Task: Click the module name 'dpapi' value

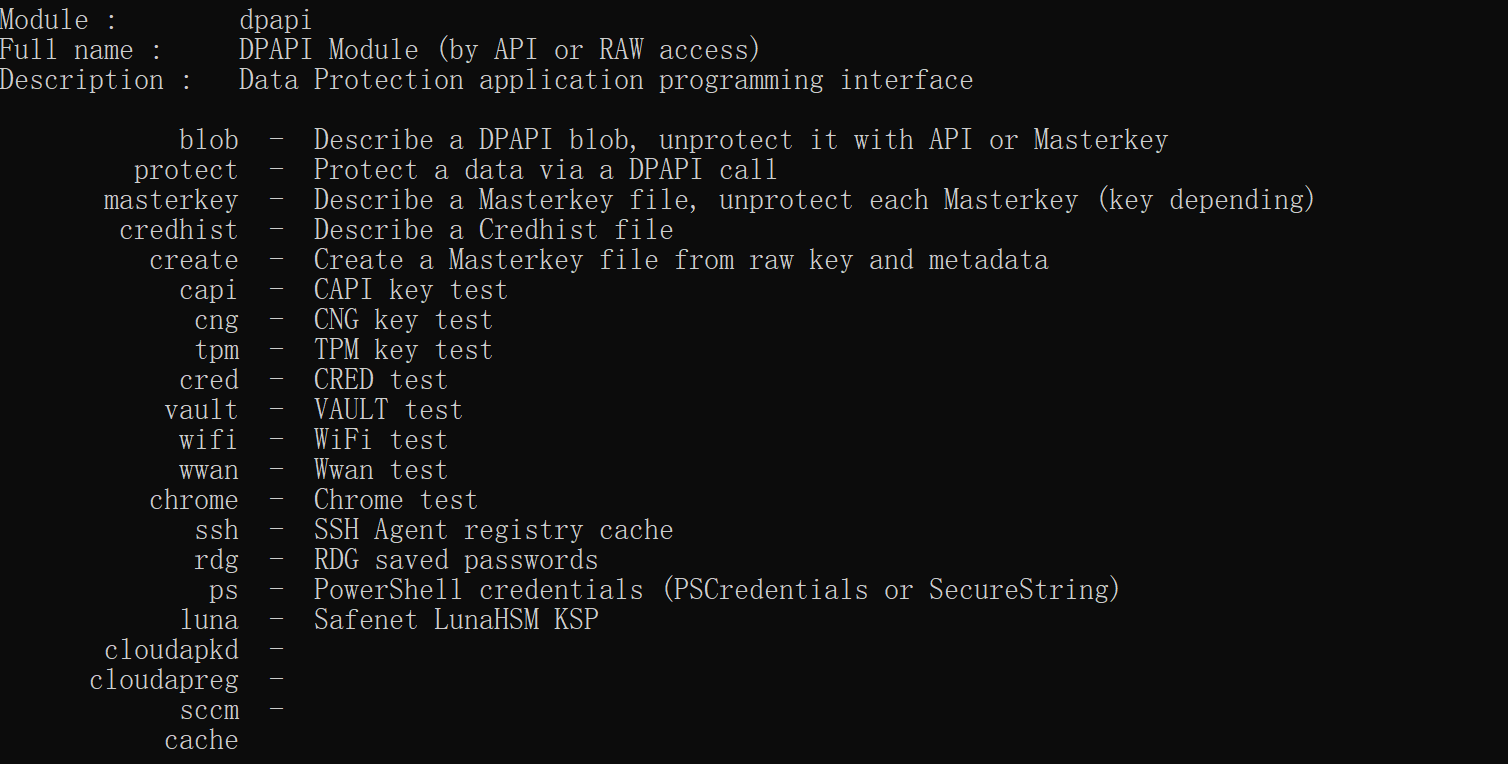Action: (x=276, y=21)
